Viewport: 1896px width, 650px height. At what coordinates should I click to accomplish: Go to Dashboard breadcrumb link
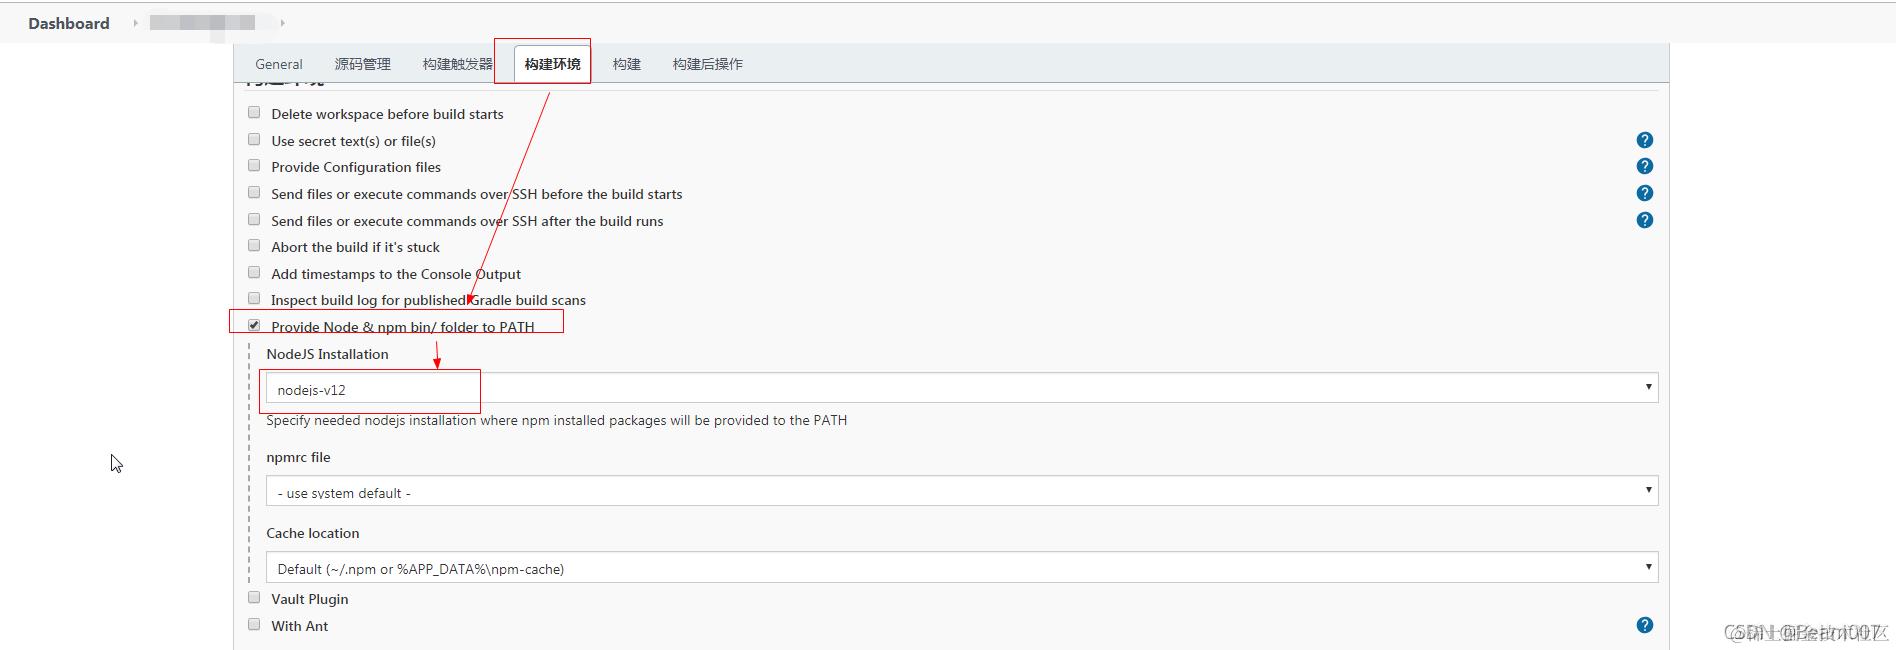69,23
